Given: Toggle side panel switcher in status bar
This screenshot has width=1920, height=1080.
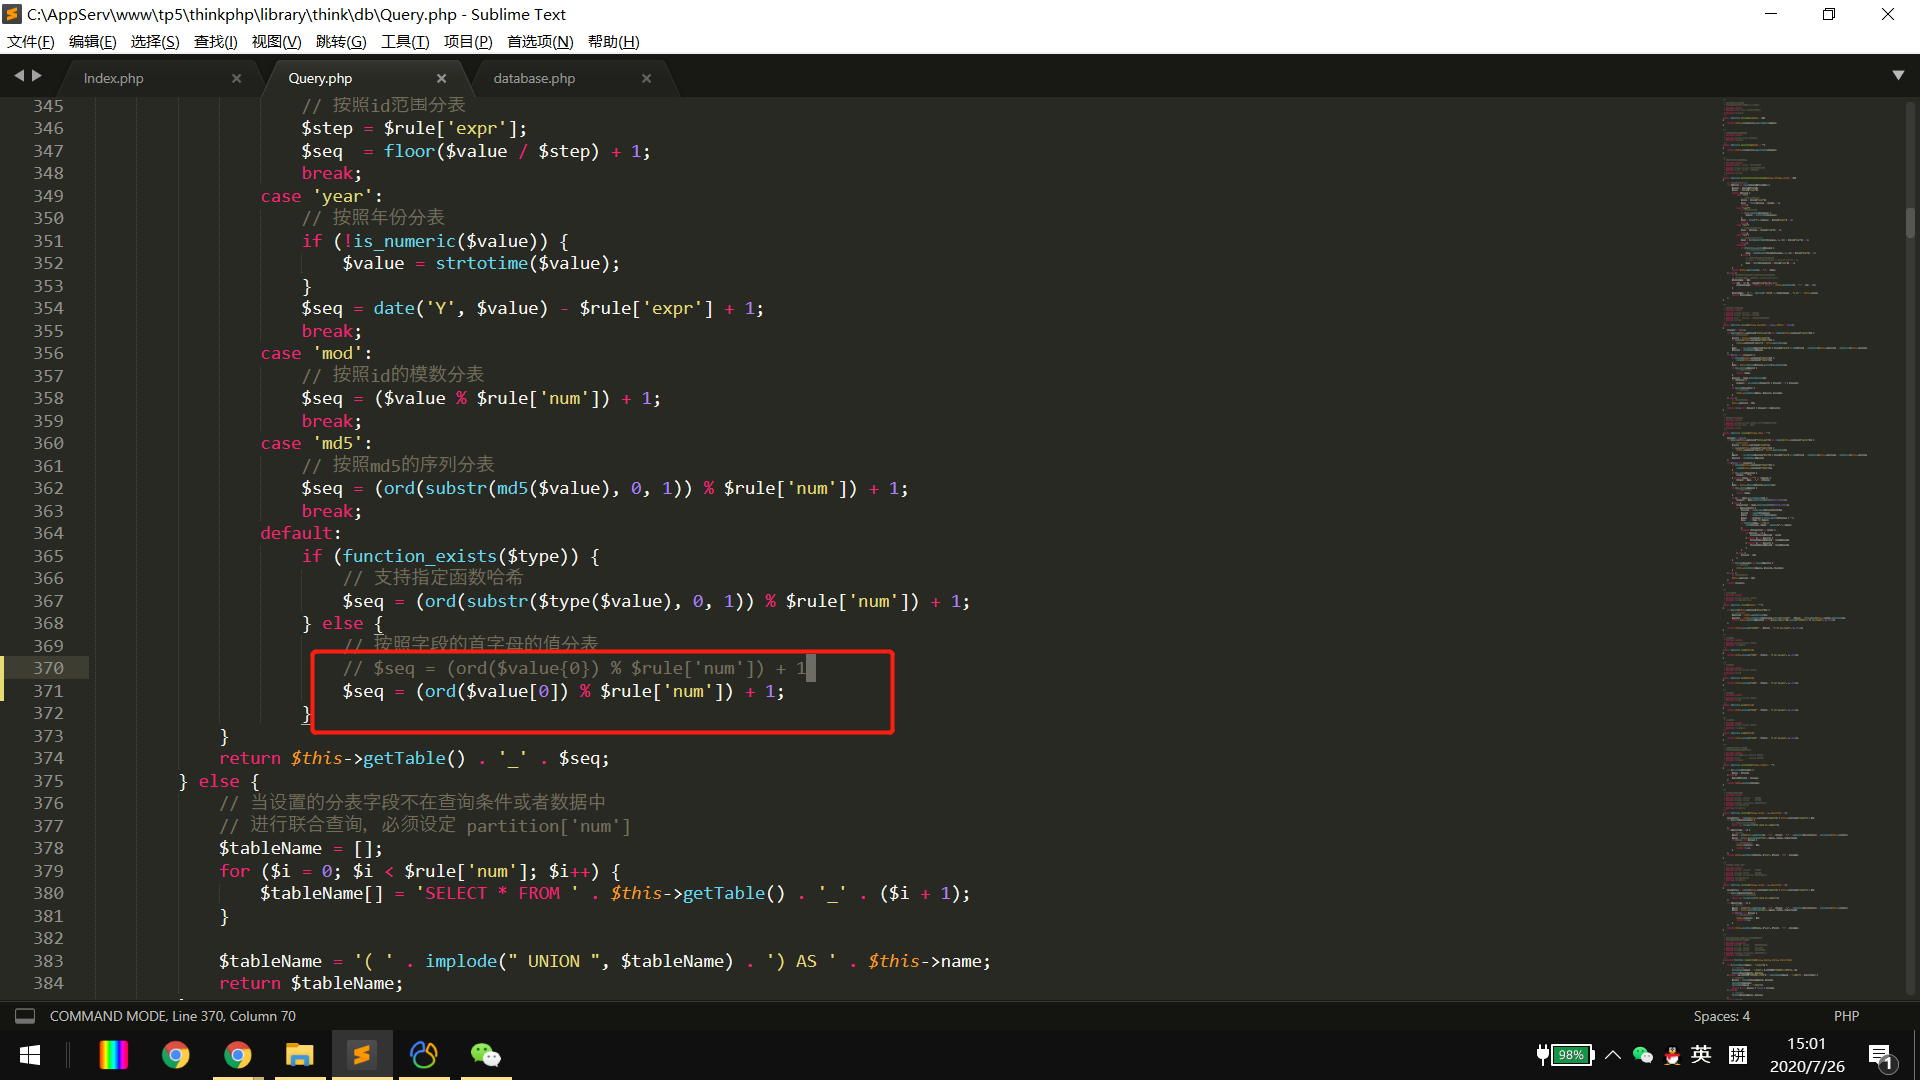Looking at the screenshot, I should click(x=25, y=1016).
